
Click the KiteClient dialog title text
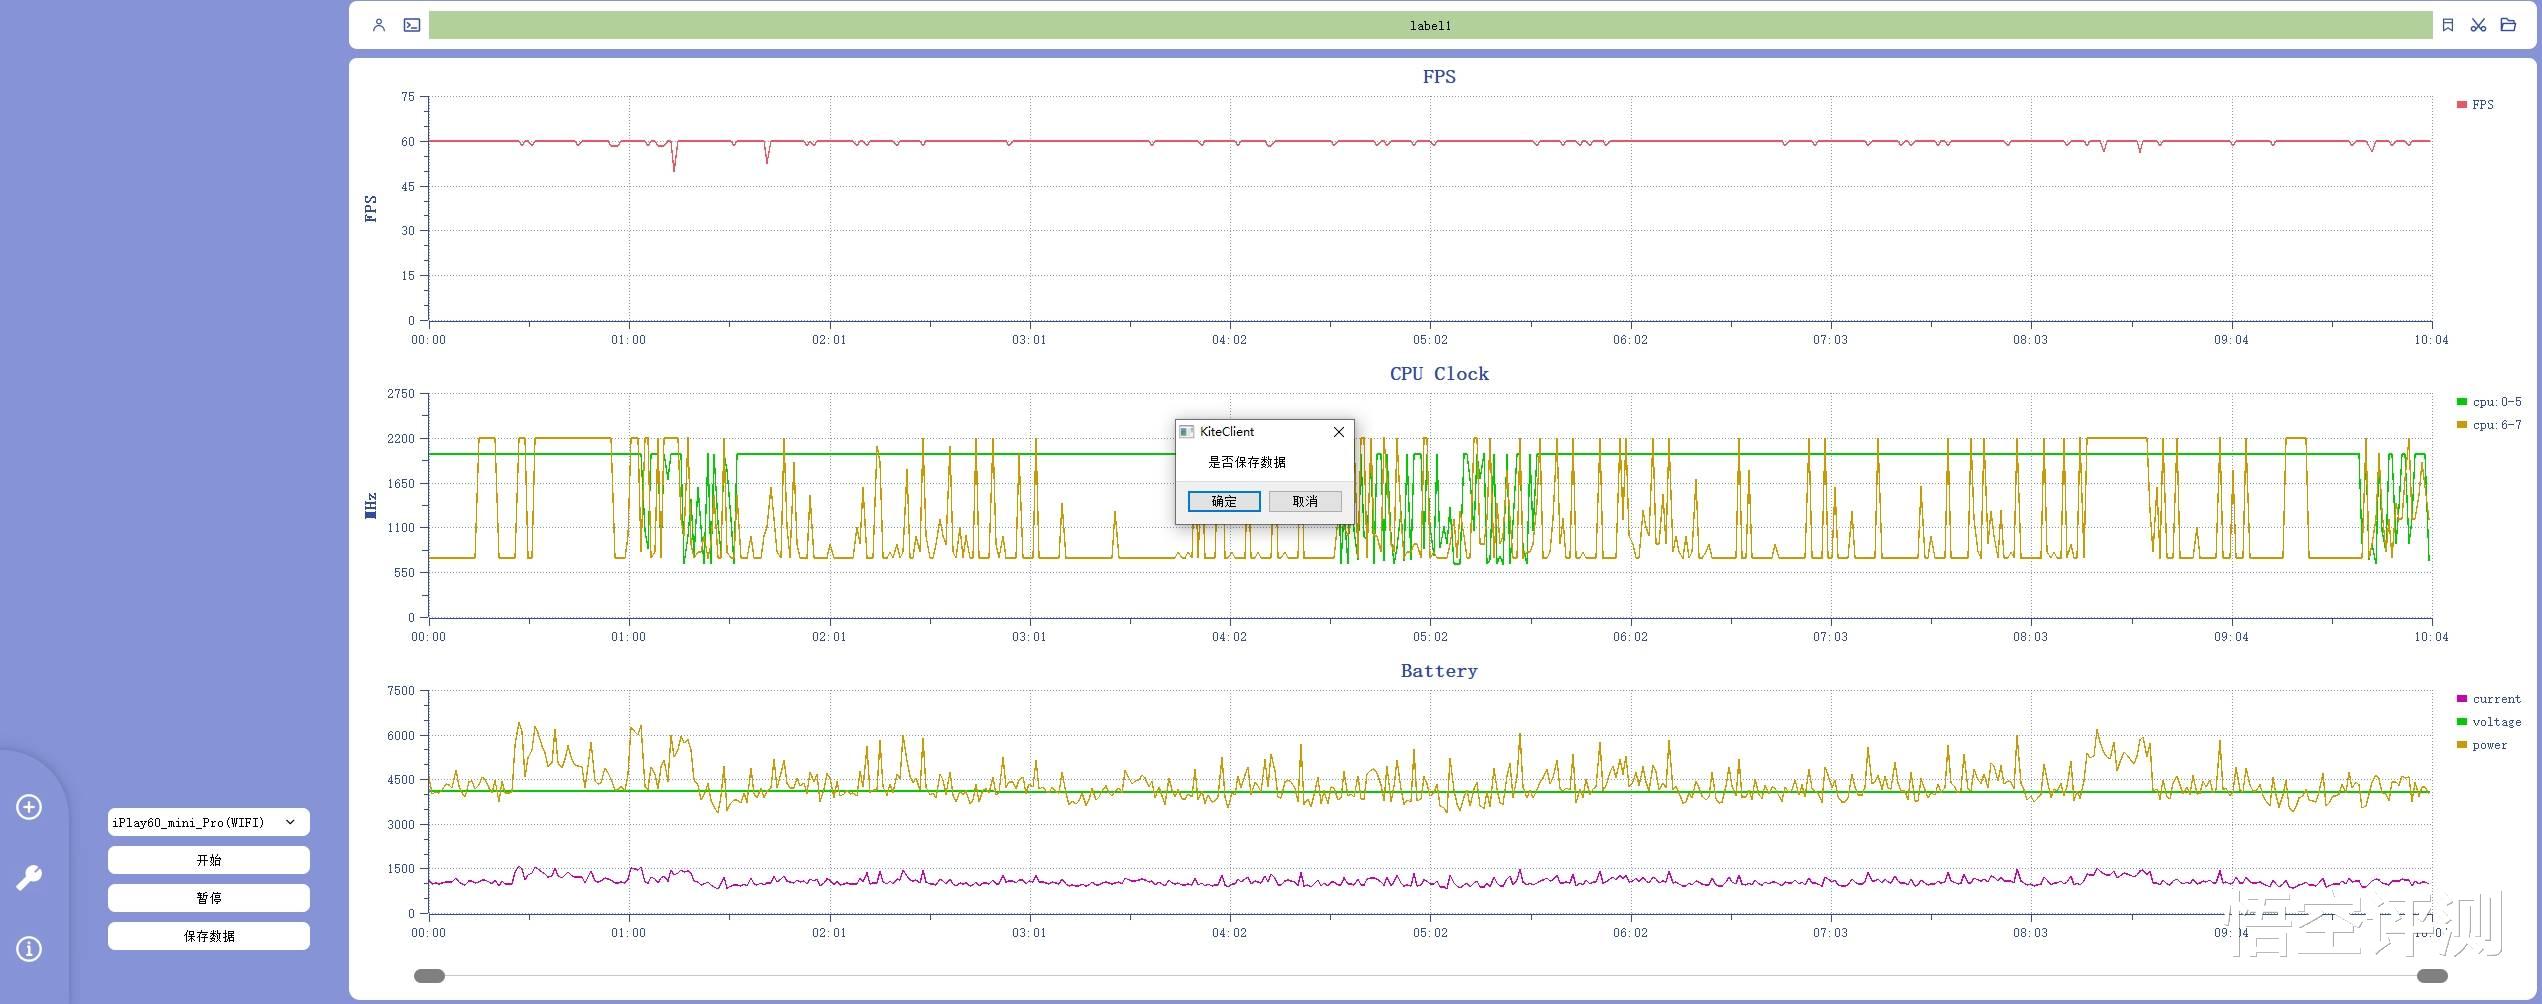pyautogui.click(x=1227, y=432)
